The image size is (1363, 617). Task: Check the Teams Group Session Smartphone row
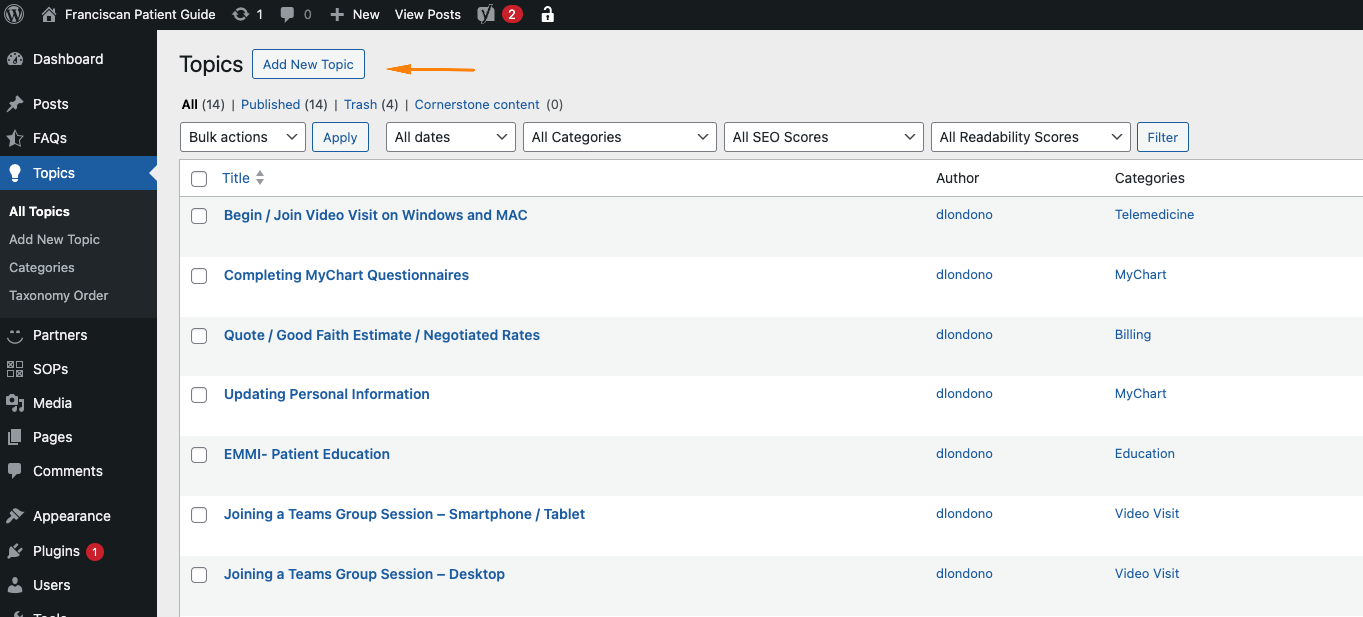pos(199,515)
